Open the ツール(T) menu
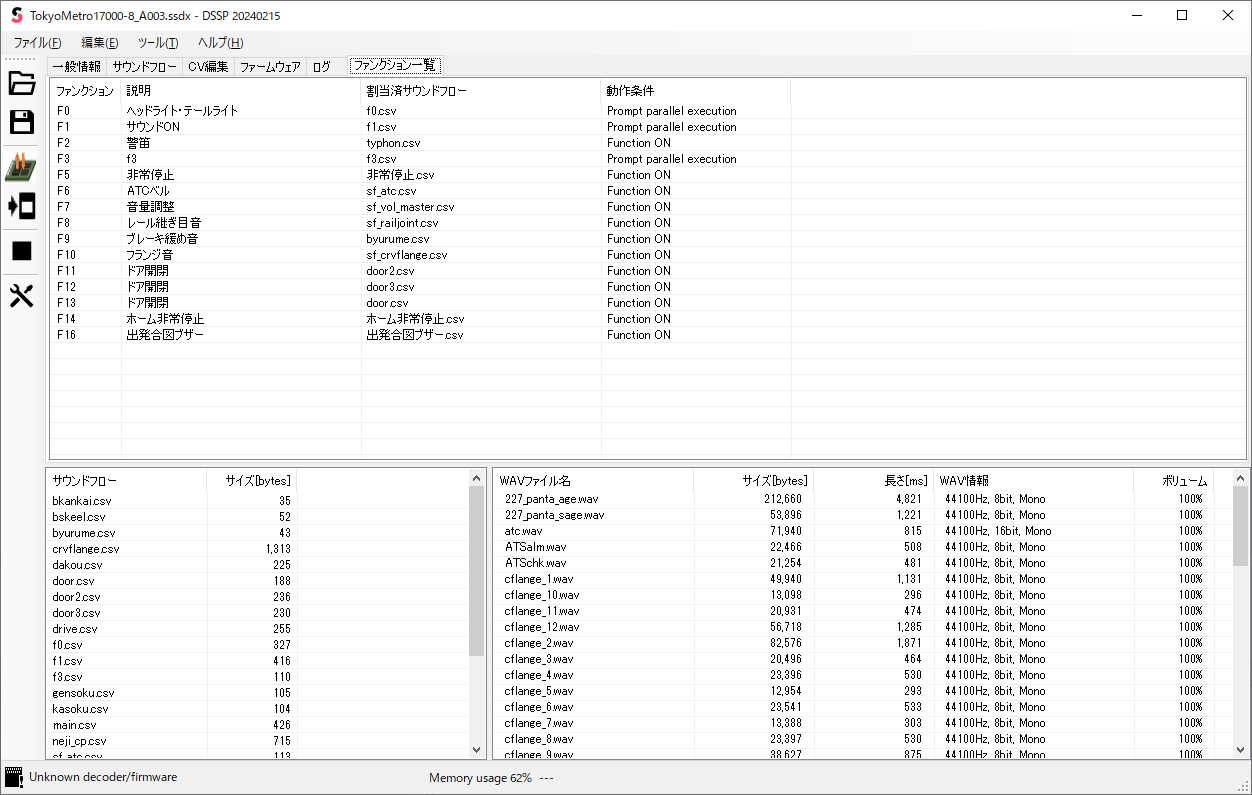1252x795 pixels. [158, 43]
